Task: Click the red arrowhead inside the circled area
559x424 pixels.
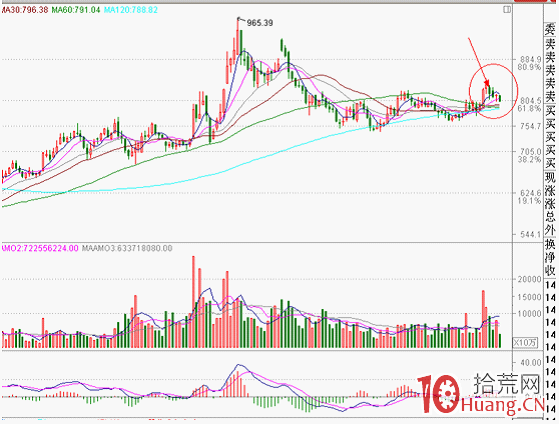Action: tap(487, 83)
